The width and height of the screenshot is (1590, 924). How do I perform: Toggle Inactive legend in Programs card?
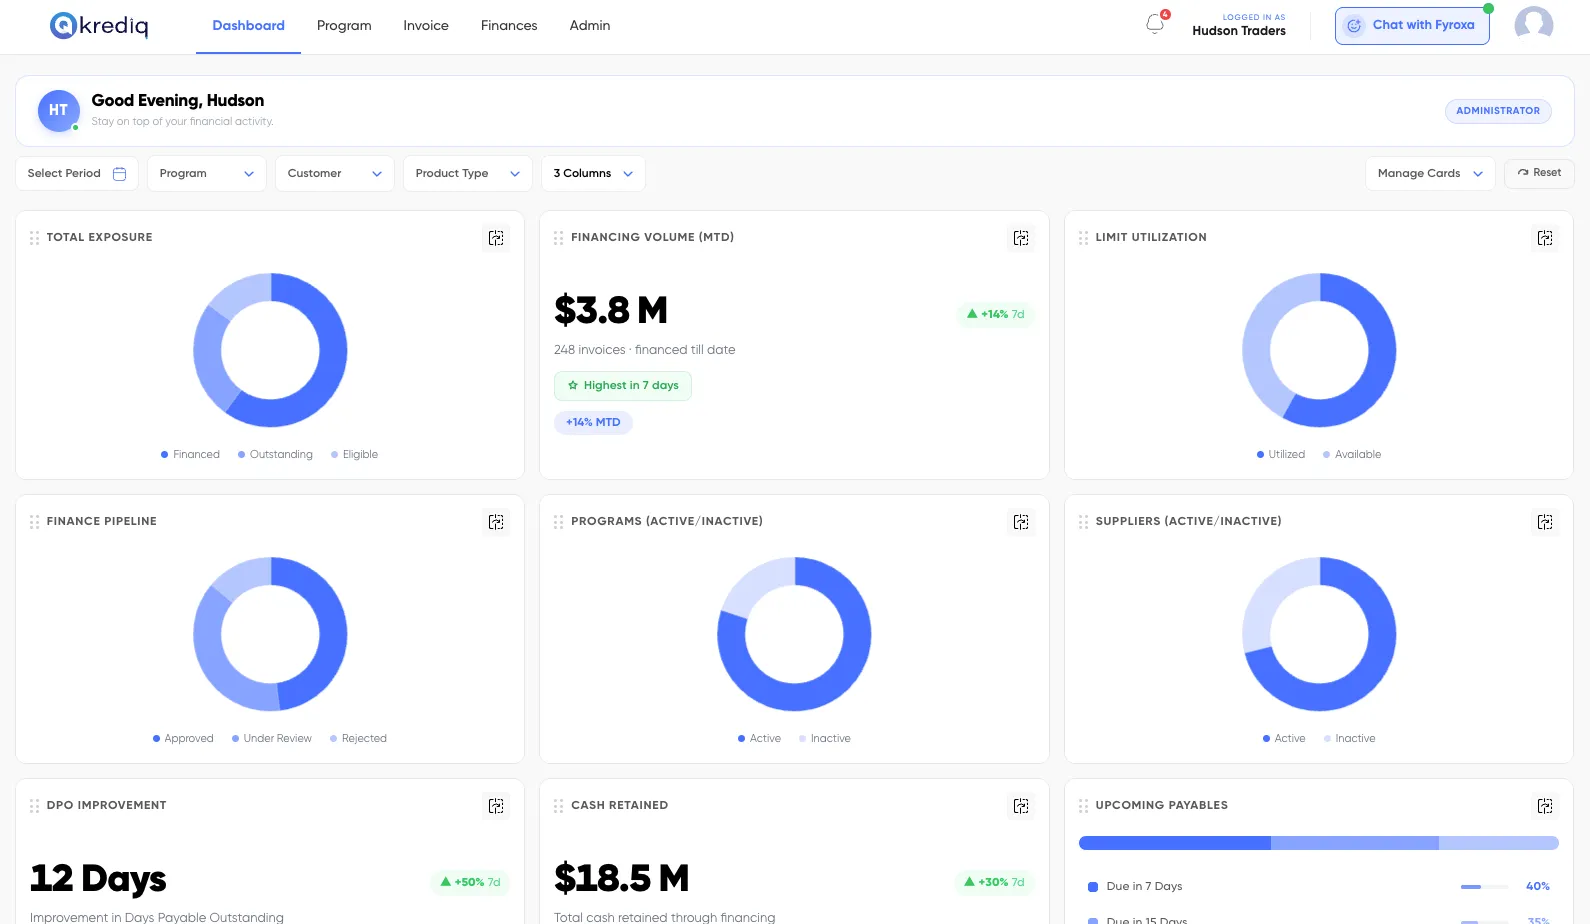[x=824, y=738]
